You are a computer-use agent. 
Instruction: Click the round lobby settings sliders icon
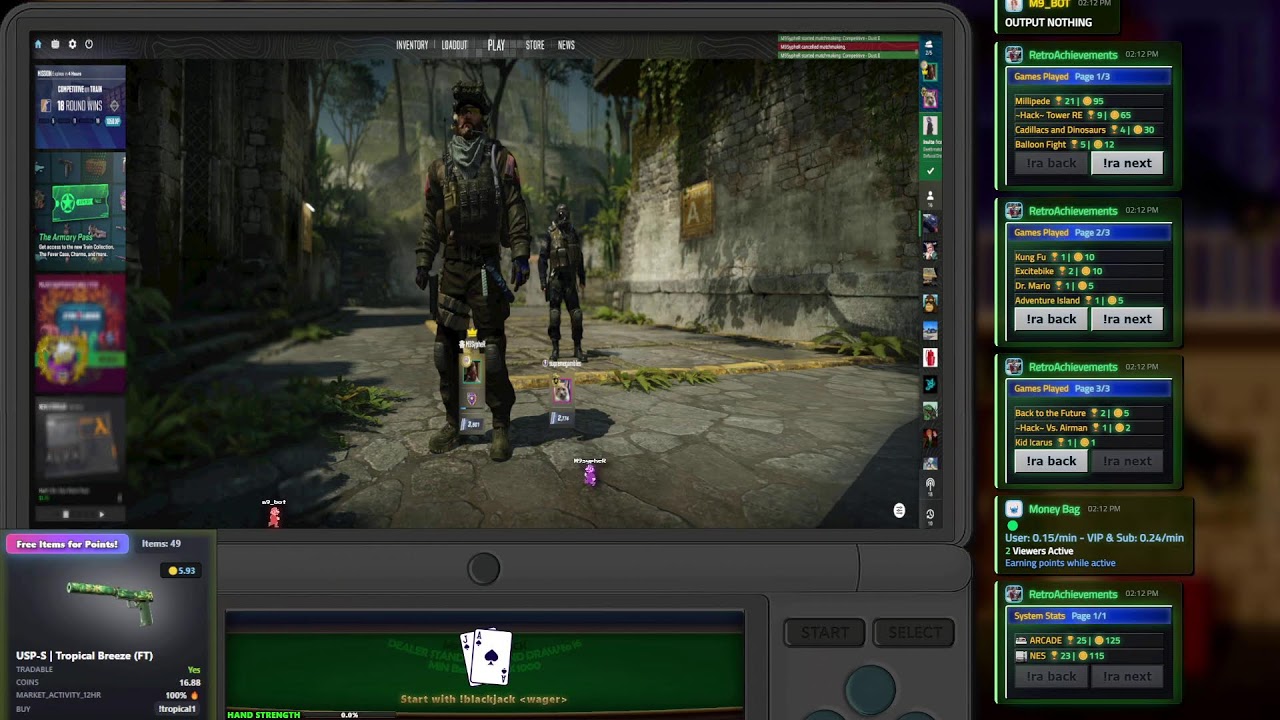pyautogui.click(x=899, y=511)
